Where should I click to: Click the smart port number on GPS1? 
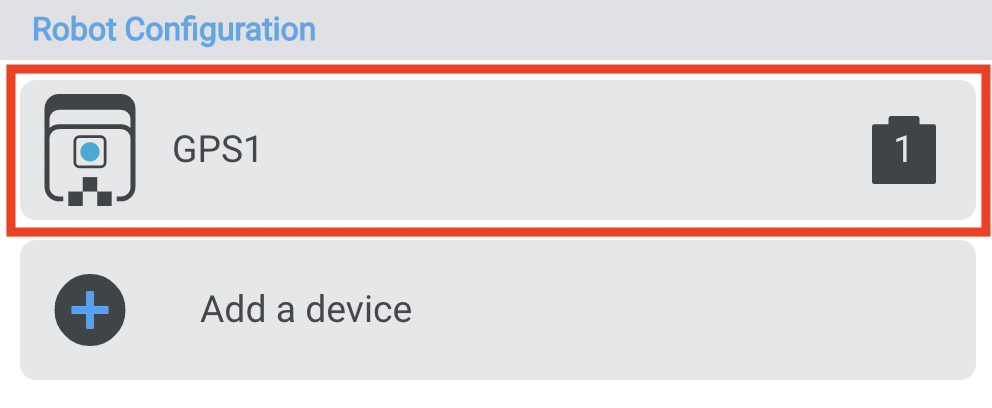(x=903, y=152)
